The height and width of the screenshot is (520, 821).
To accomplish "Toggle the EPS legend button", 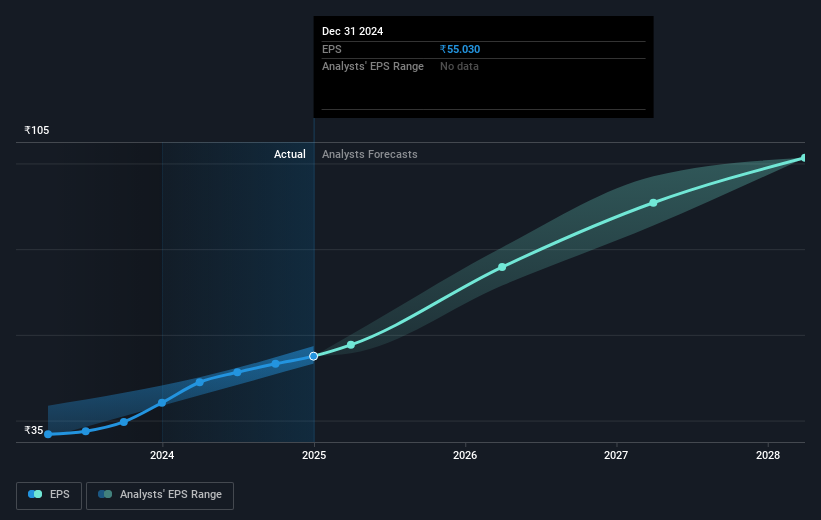I will (x=49, y=495).
